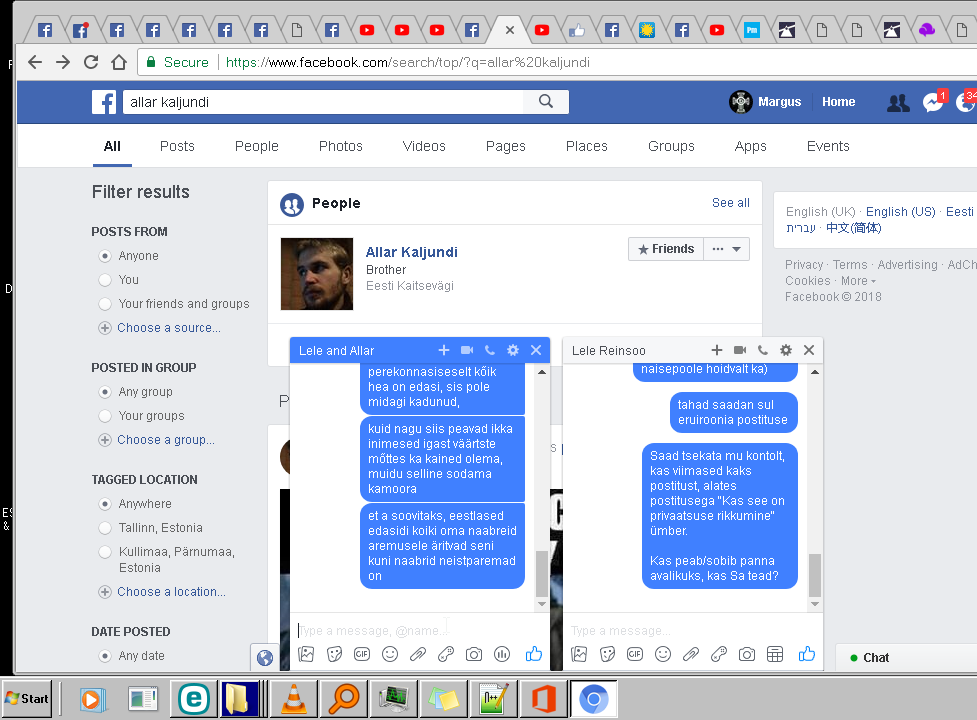The width and height of the screenshot is (977, 720).
Task: Select Any group radio button
Action: [x=105, y=392]
